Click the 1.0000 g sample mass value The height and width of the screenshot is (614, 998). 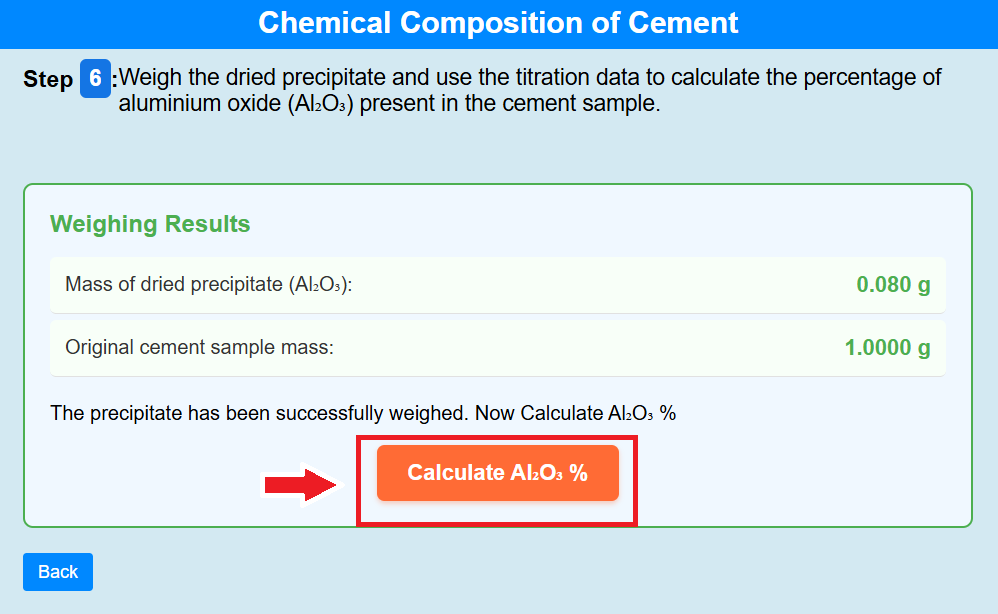pyautogui.click(x=887, y=348)
